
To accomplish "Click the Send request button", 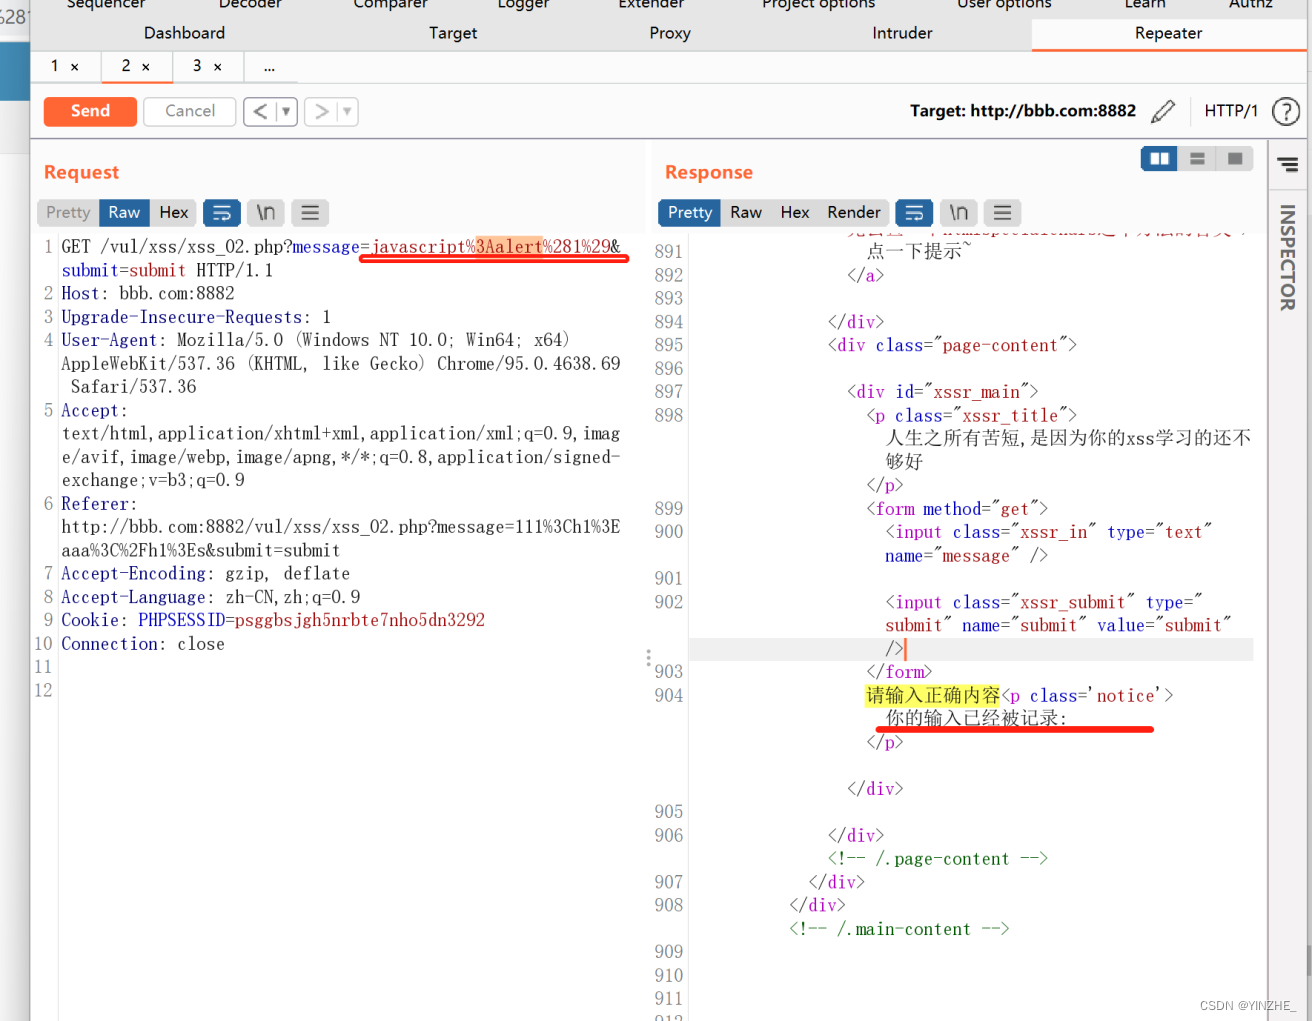I will pyautogui.click(x=90, y=111).
